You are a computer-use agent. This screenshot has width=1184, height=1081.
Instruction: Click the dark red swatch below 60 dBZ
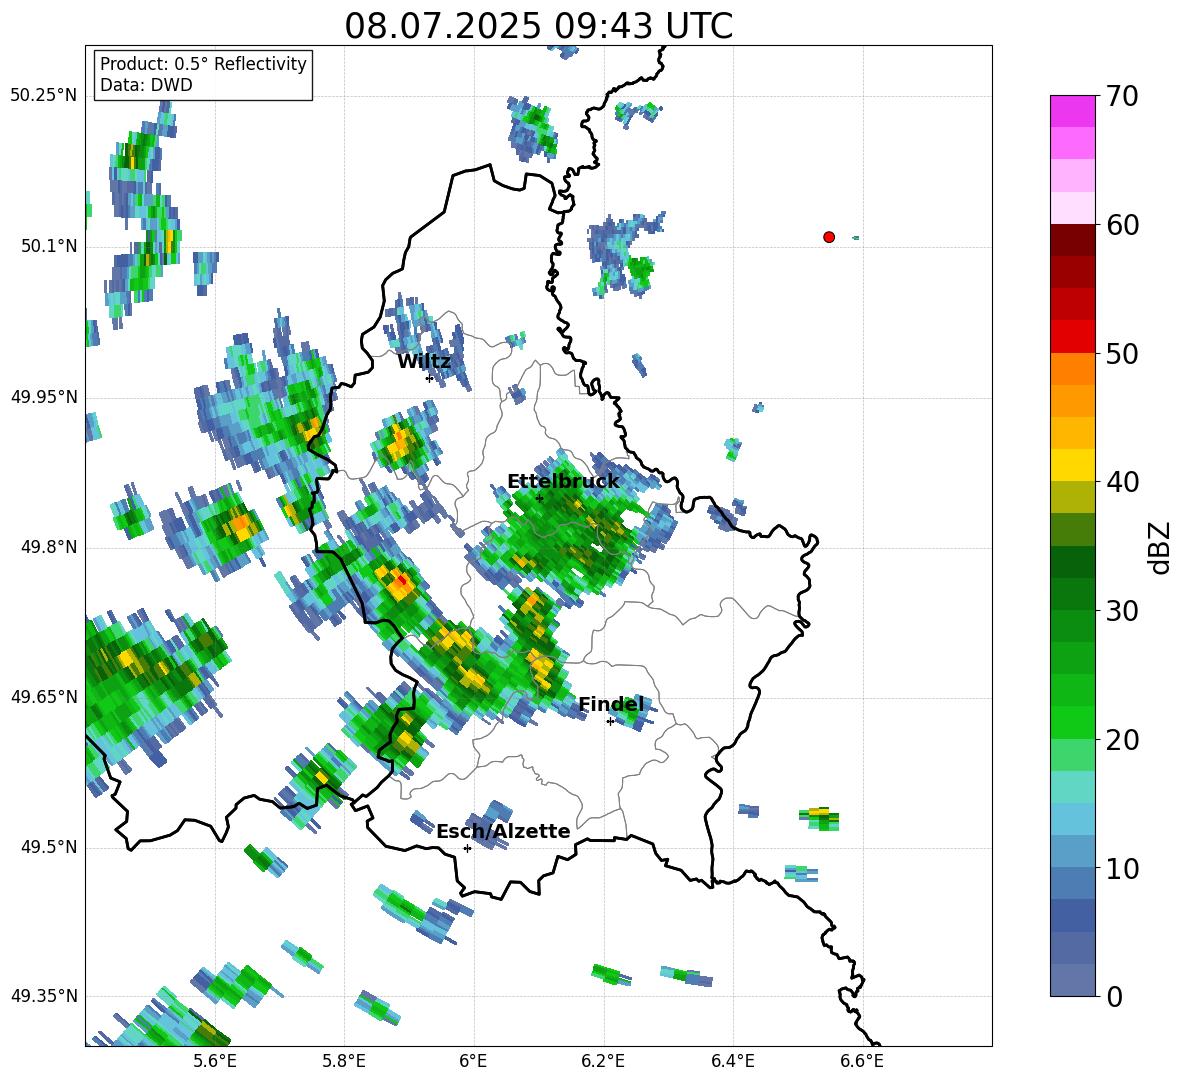pos(1072,240)
